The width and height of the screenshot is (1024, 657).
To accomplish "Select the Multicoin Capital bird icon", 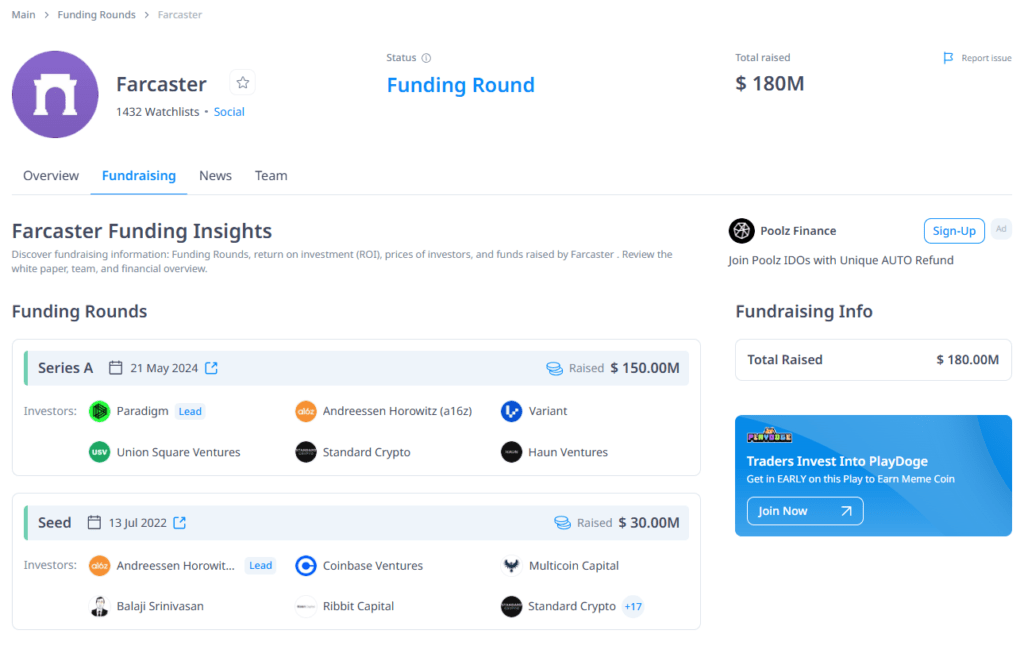I will coord(511,565).
